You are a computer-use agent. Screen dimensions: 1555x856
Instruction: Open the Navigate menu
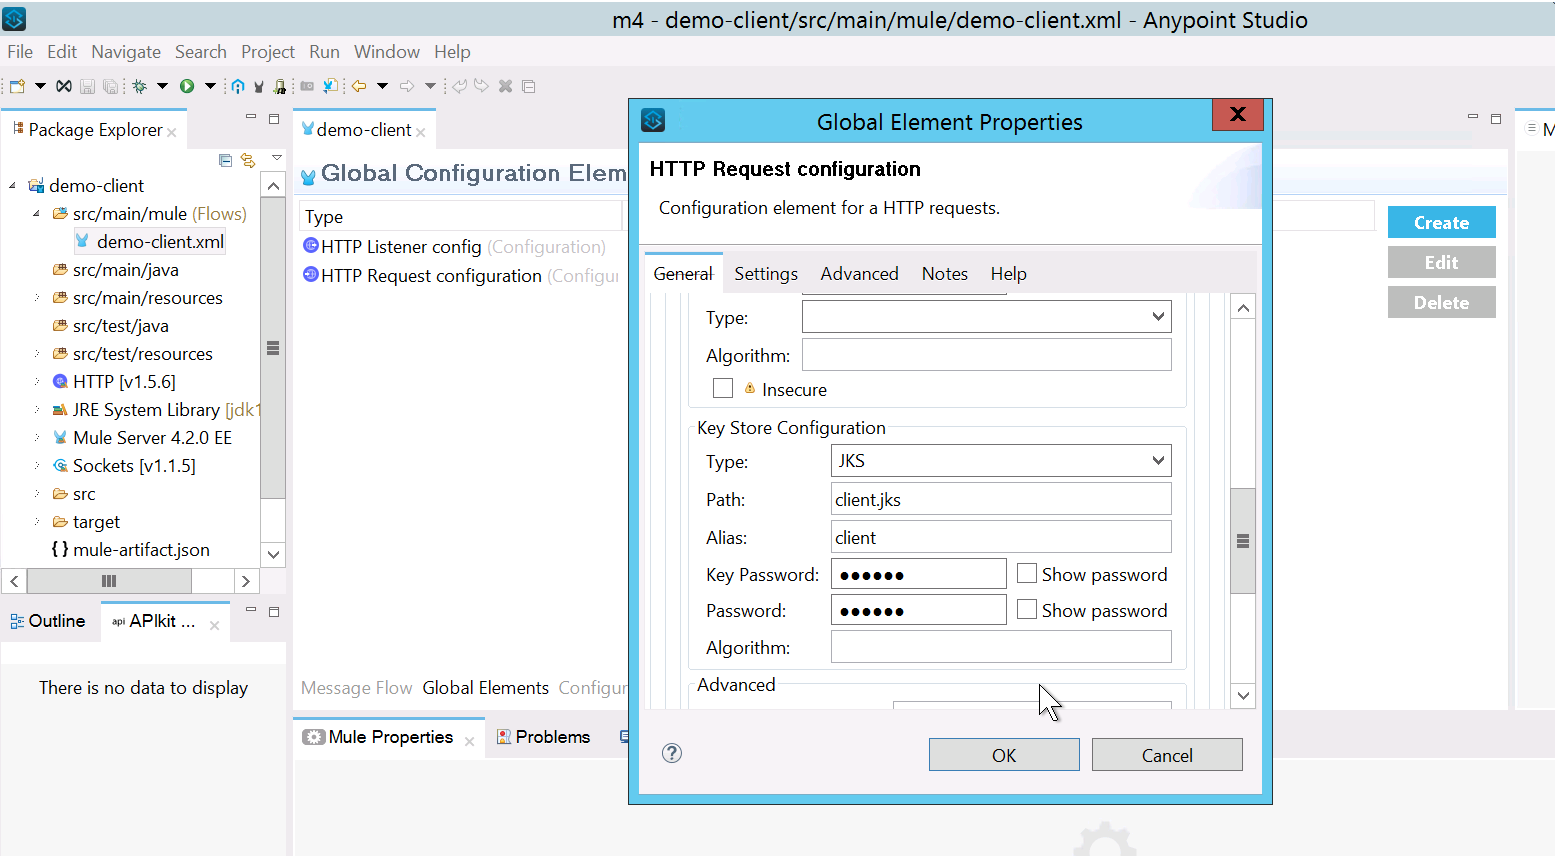click(x=126, y=52)
